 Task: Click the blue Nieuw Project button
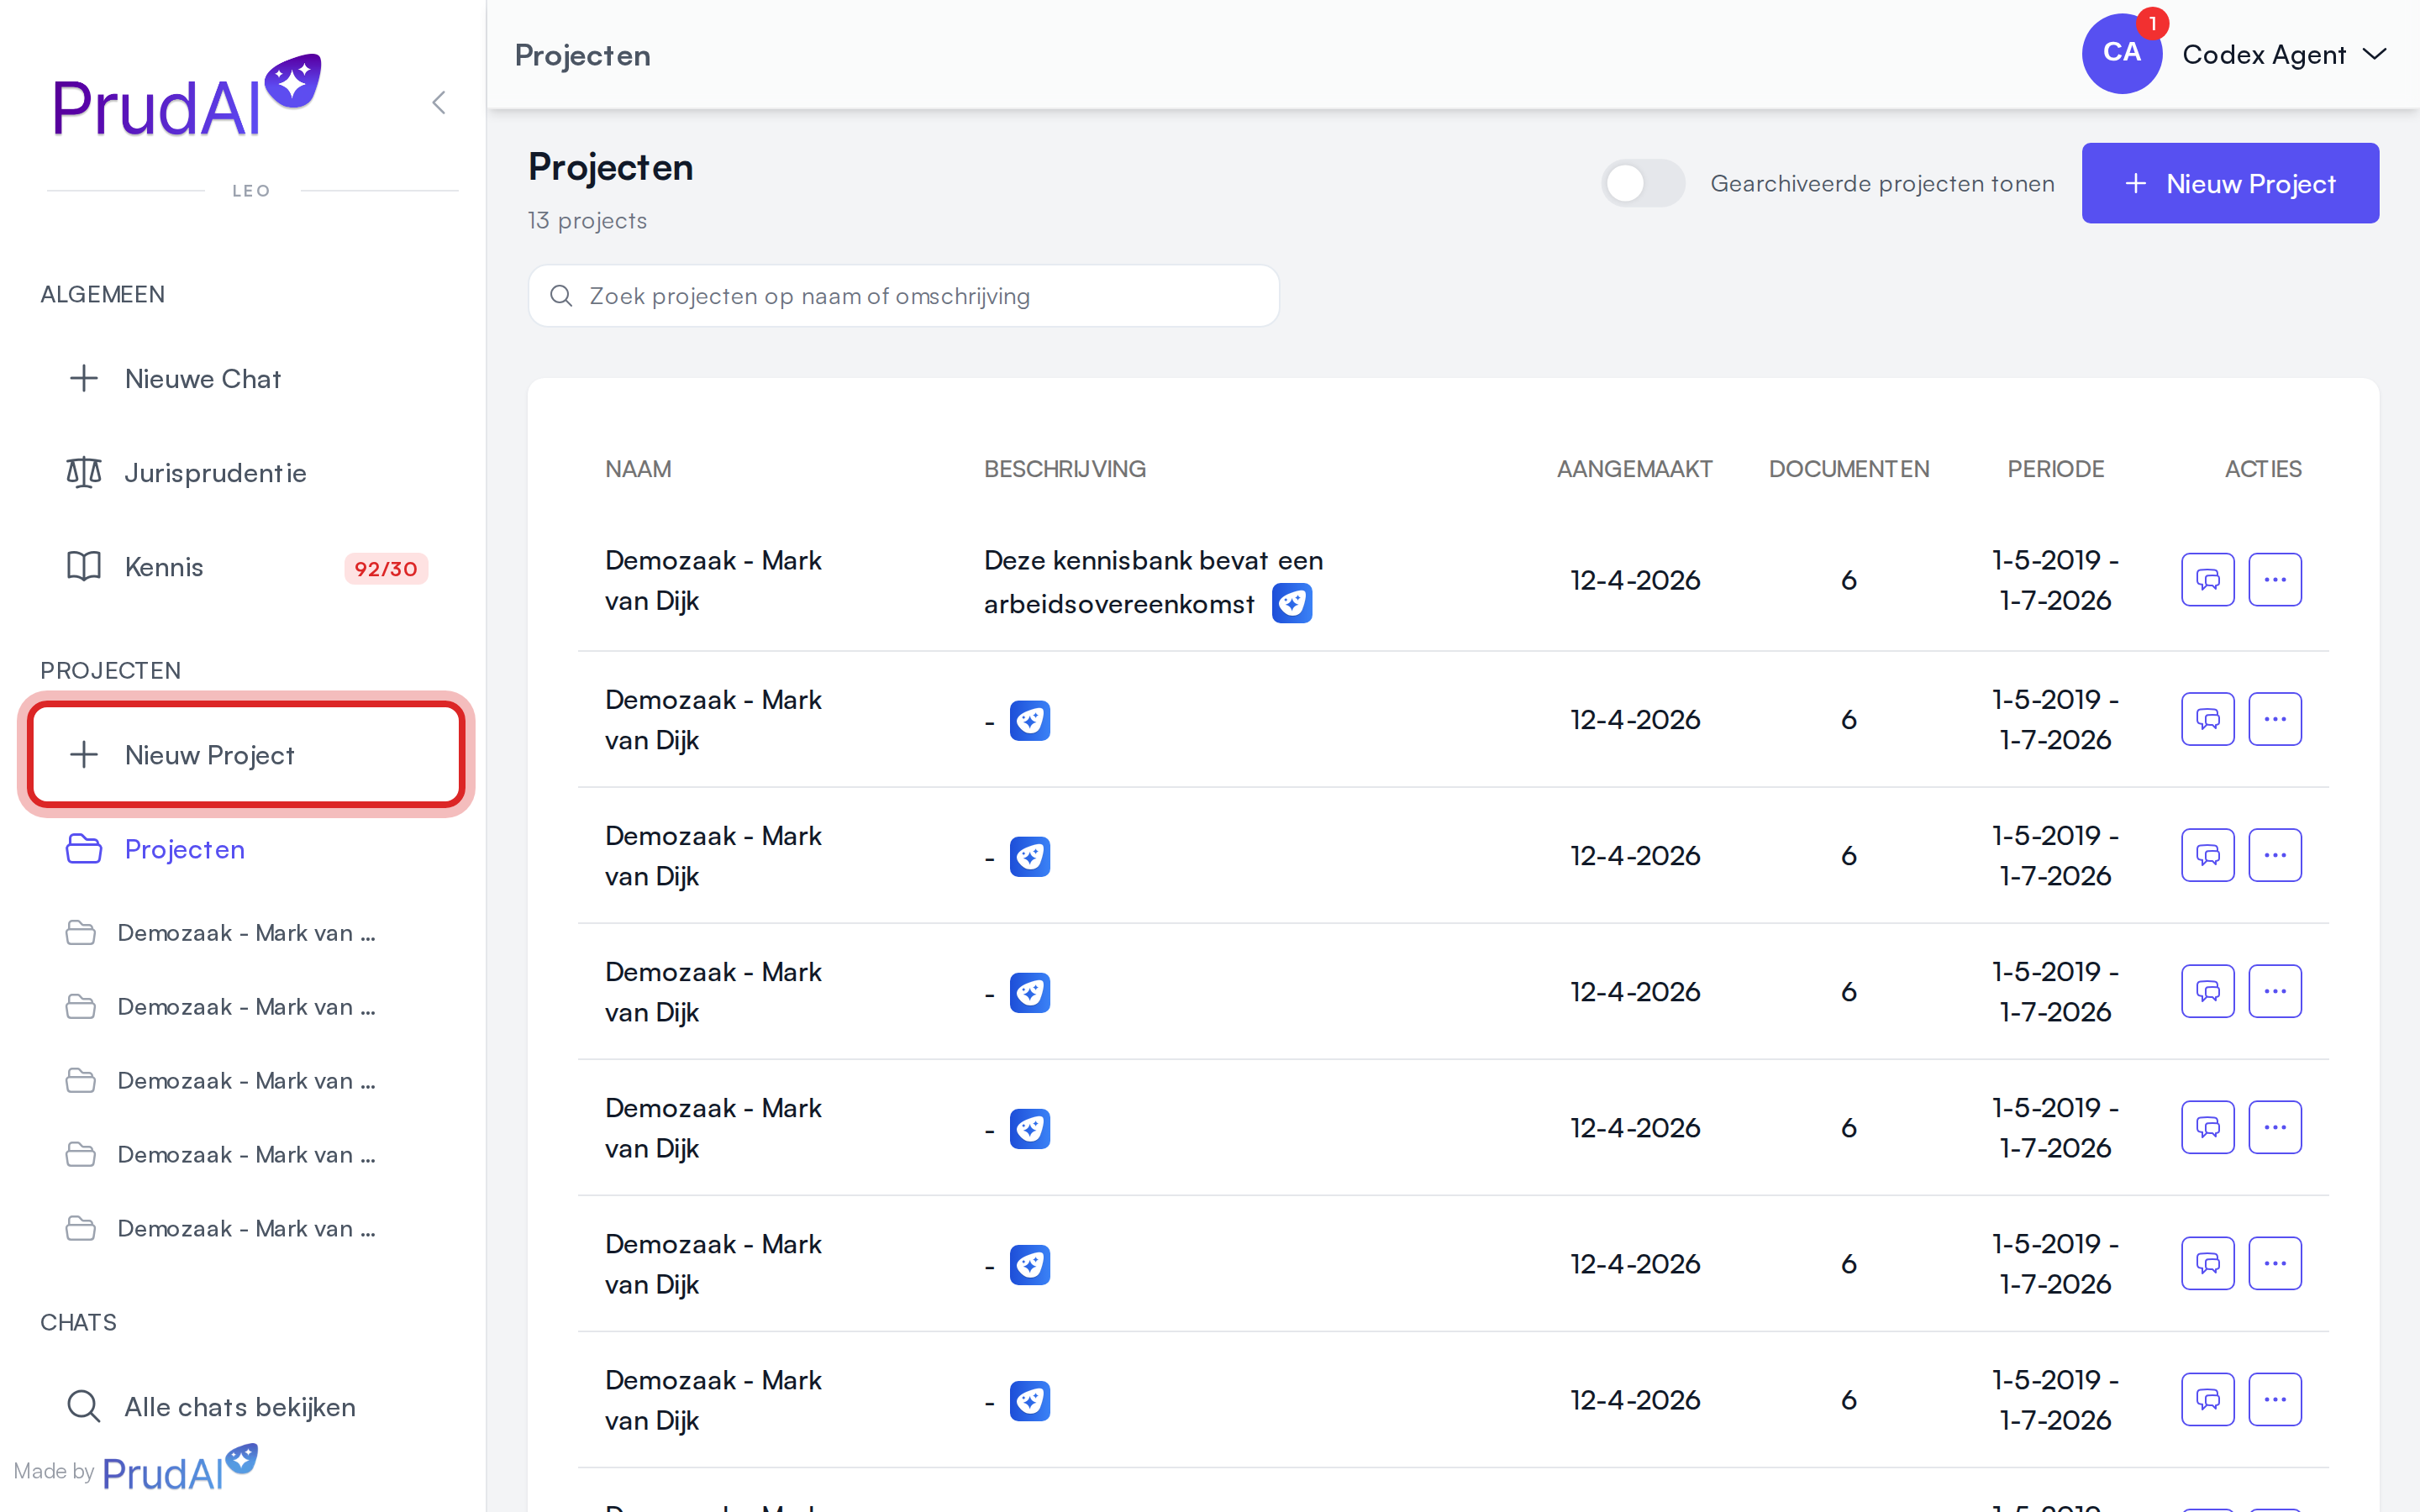click(x=2230, y=183)
